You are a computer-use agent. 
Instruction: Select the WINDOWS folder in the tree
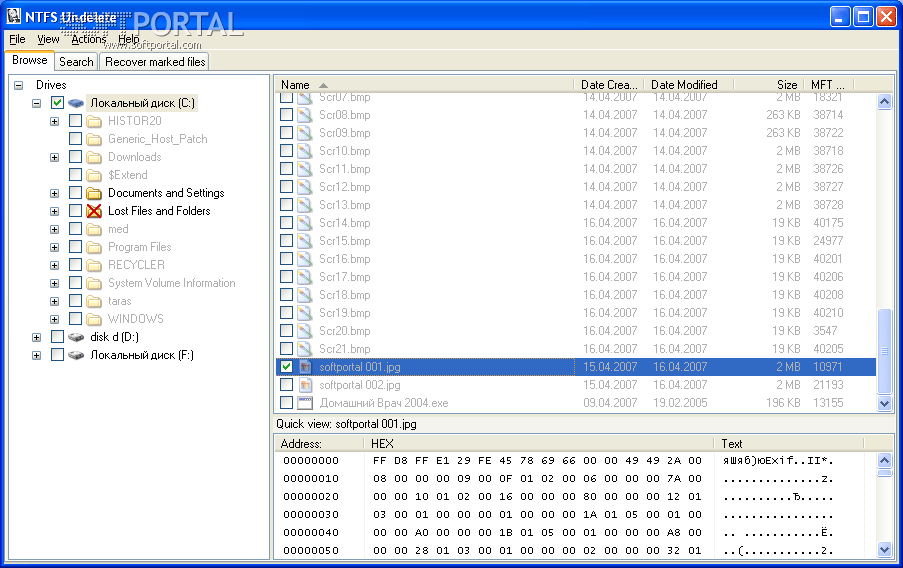[x=136, y=319]
